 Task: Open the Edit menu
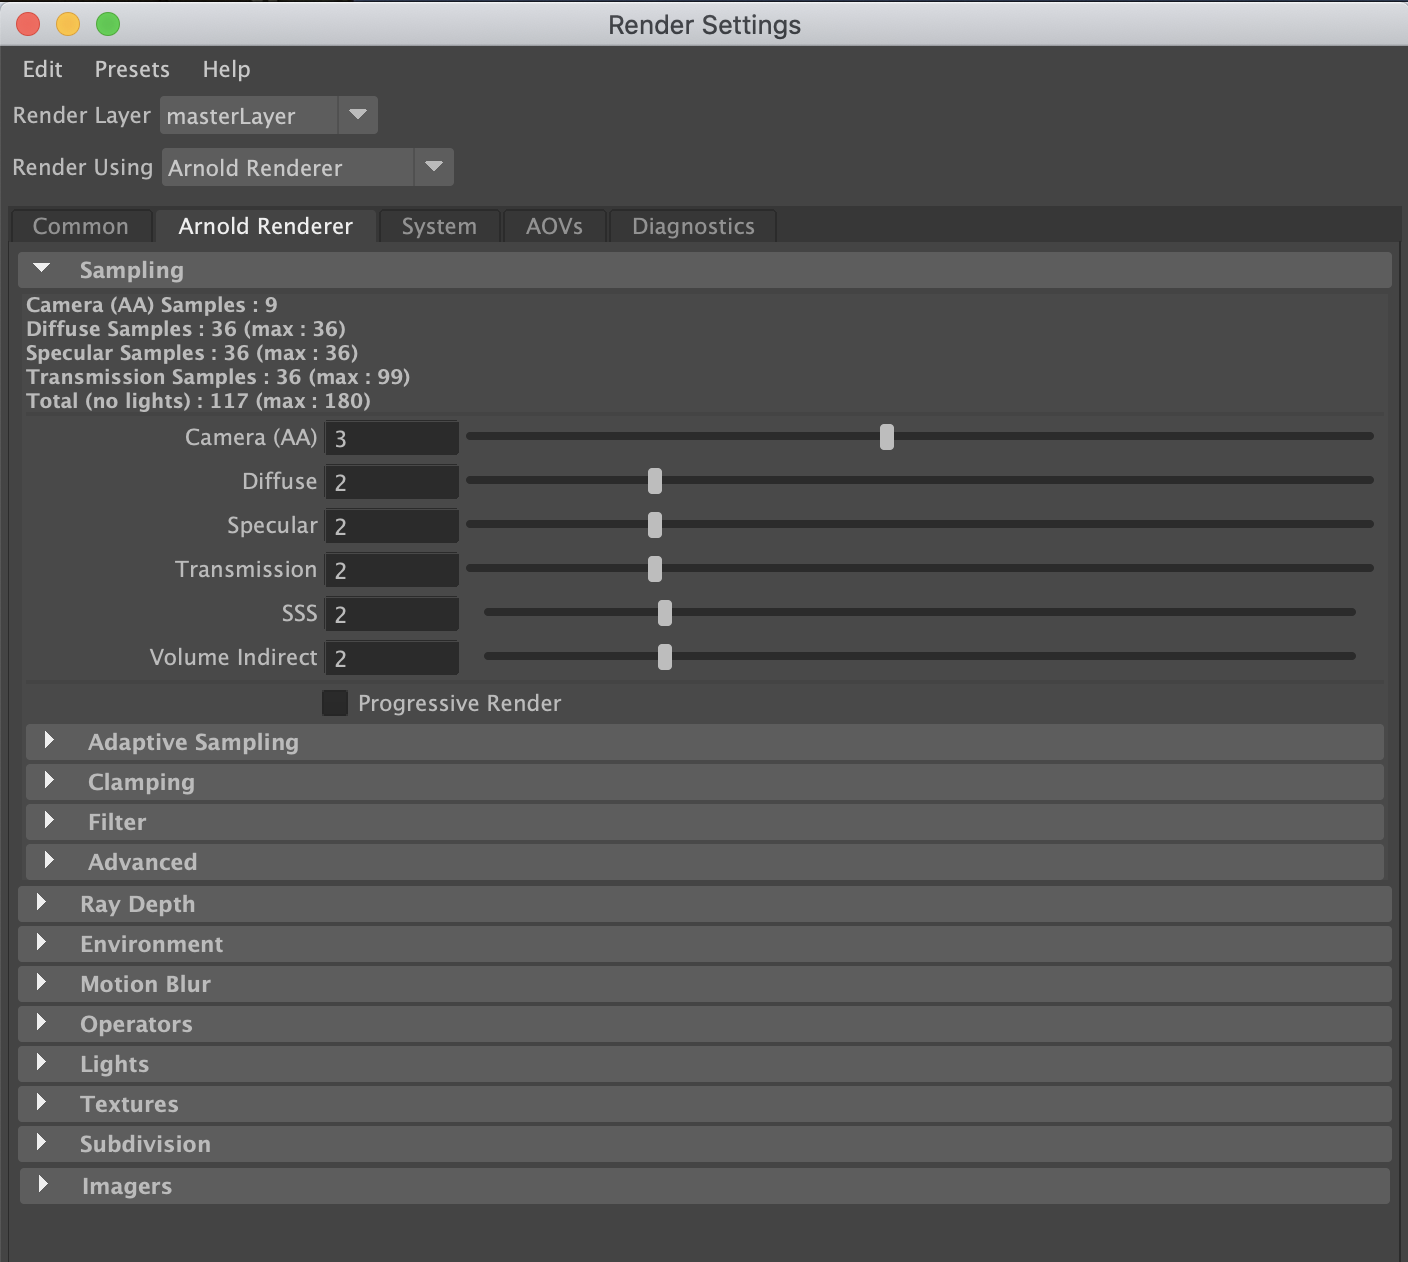[42, 69]
